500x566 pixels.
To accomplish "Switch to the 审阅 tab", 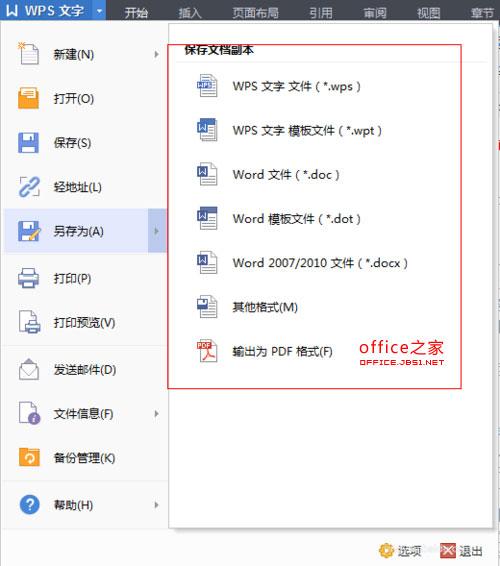I will point(375,13).
